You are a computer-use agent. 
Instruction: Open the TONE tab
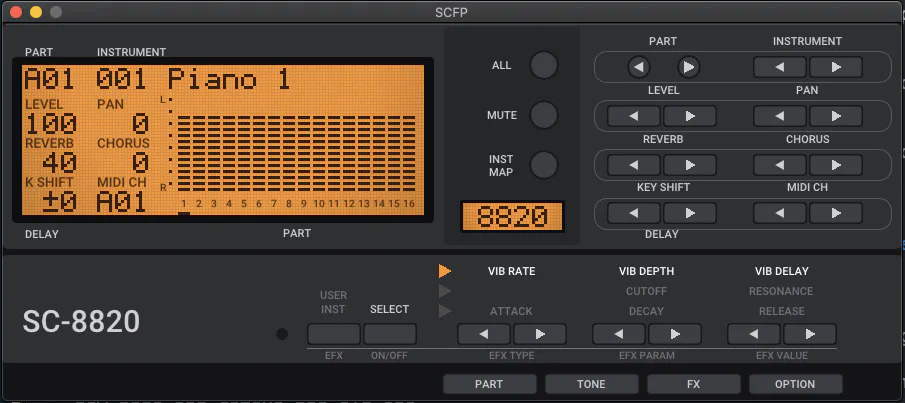click(x=592, y=384)
